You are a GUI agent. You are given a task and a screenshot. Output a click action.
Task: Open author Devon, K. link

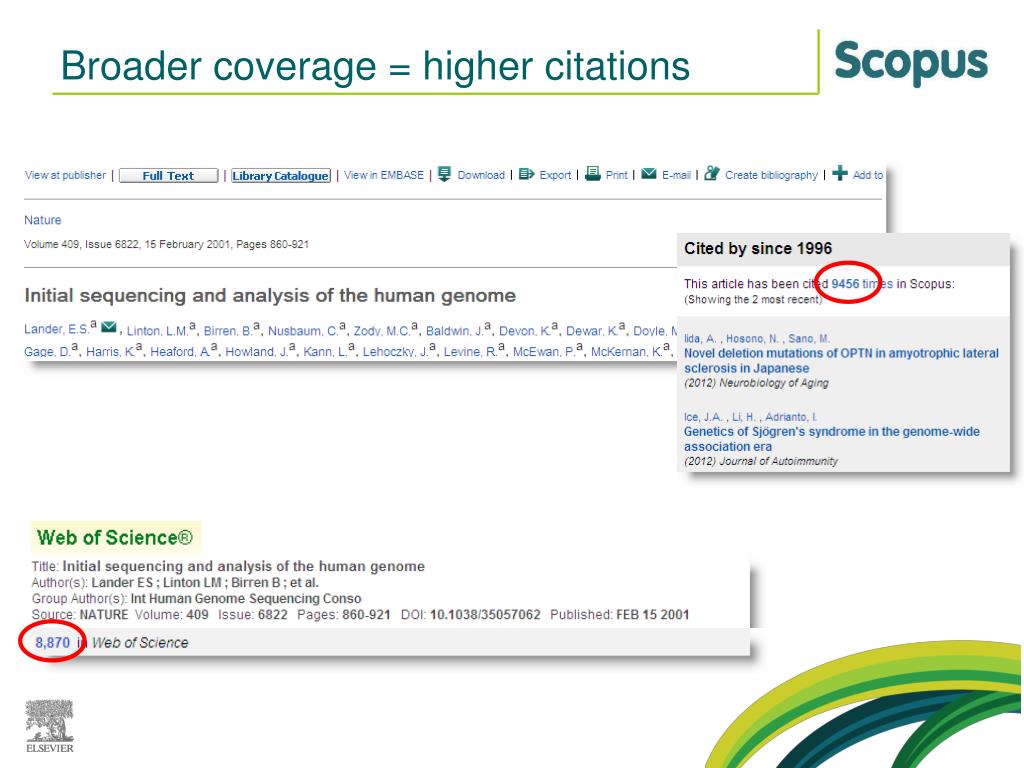pyautogui.click(x=524, y=331)
